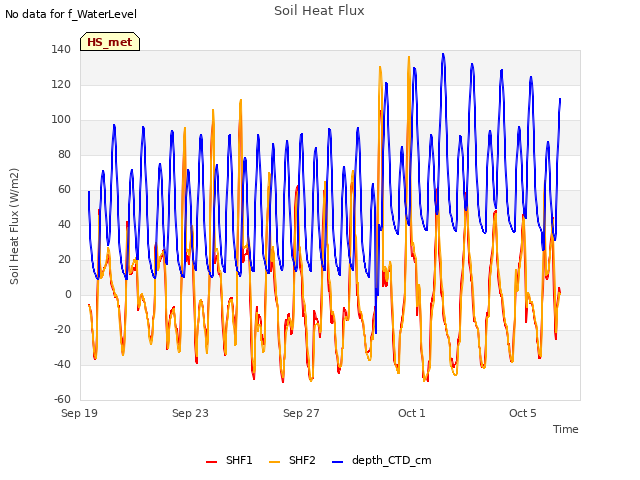Image resolution: width=640 pixels, height=480 pixels.
Task: Click the 60 y-axis tick label
Action: pos(64,189)
